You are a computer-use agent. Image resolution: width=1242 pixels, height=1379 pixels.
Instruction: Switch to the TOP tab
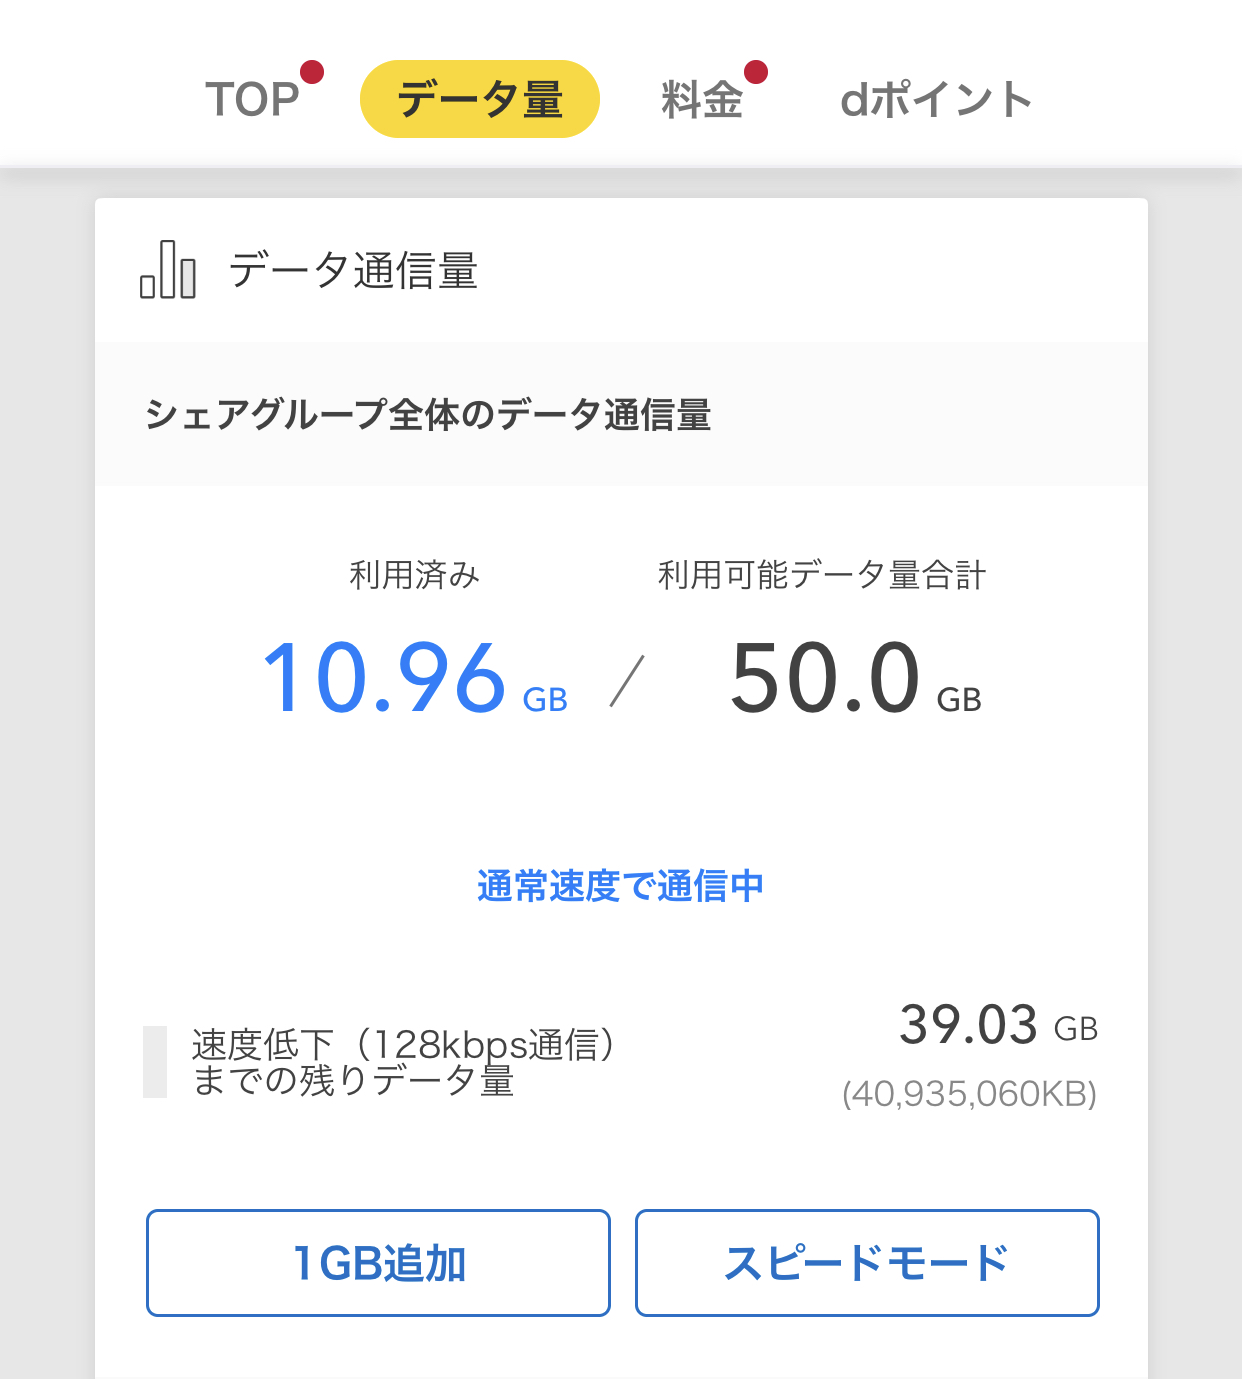coord(253,100)
